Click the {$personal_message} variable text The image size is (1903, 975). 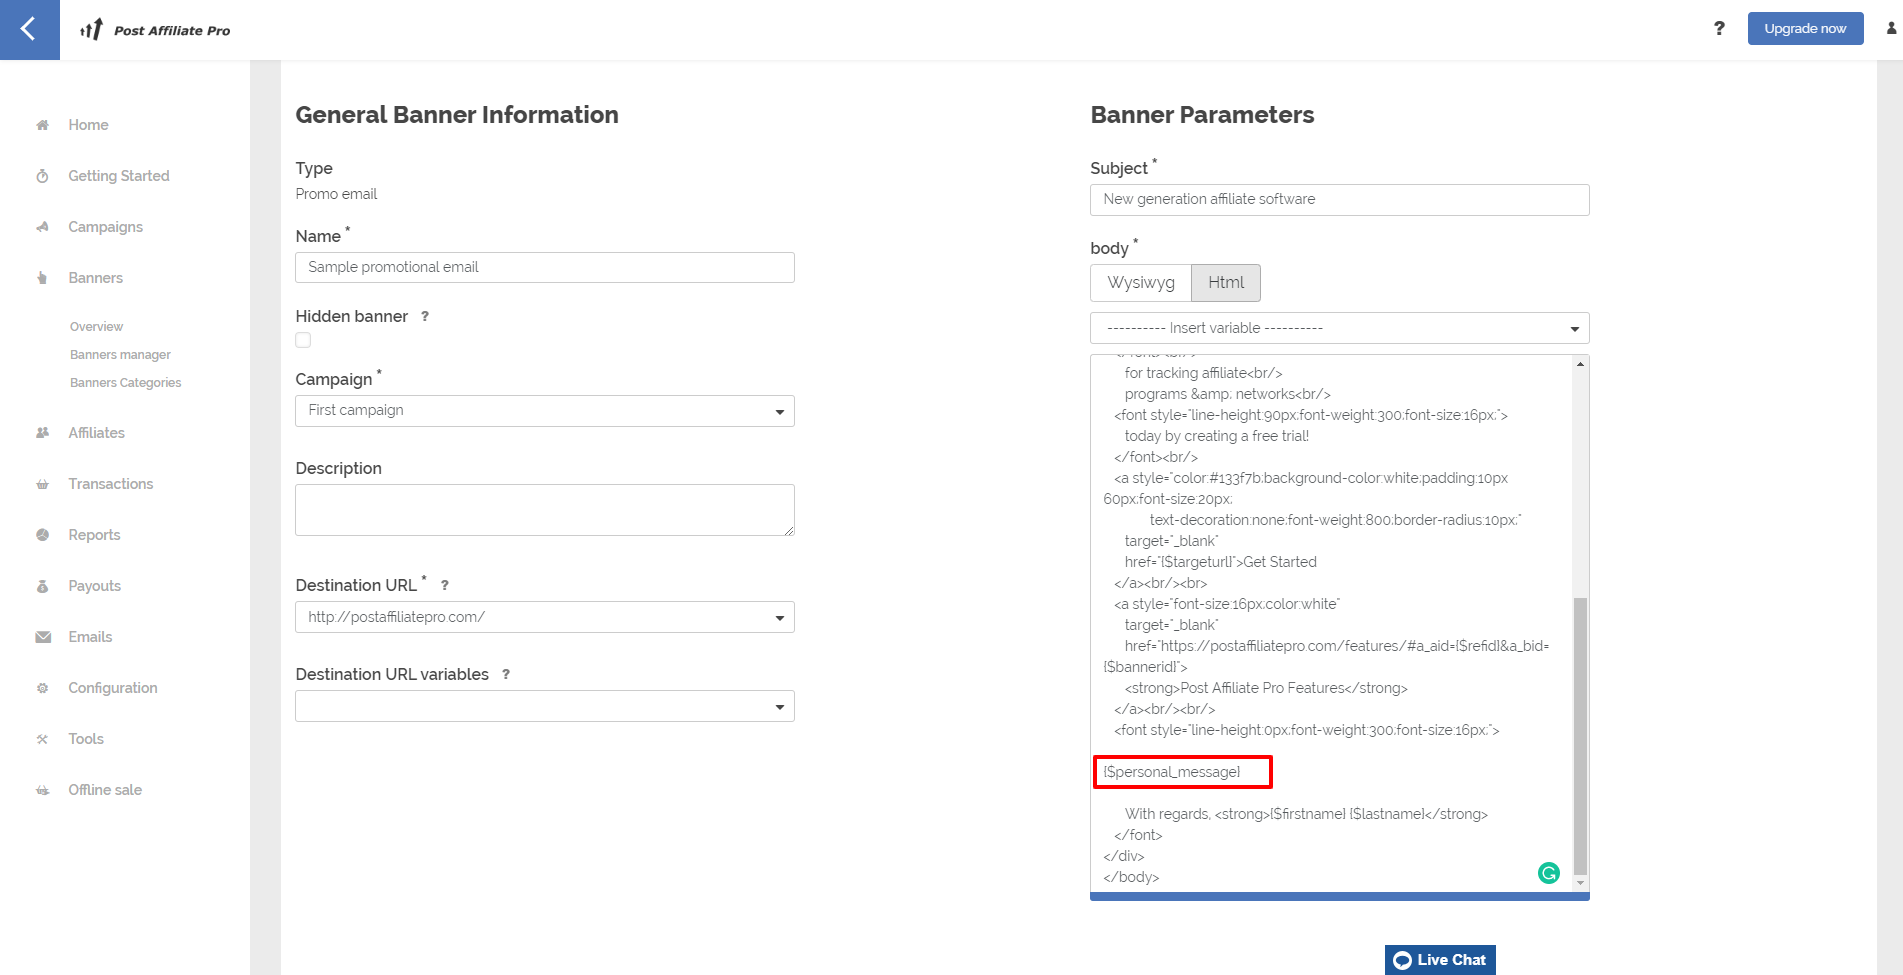click(x=1171, y=772)
